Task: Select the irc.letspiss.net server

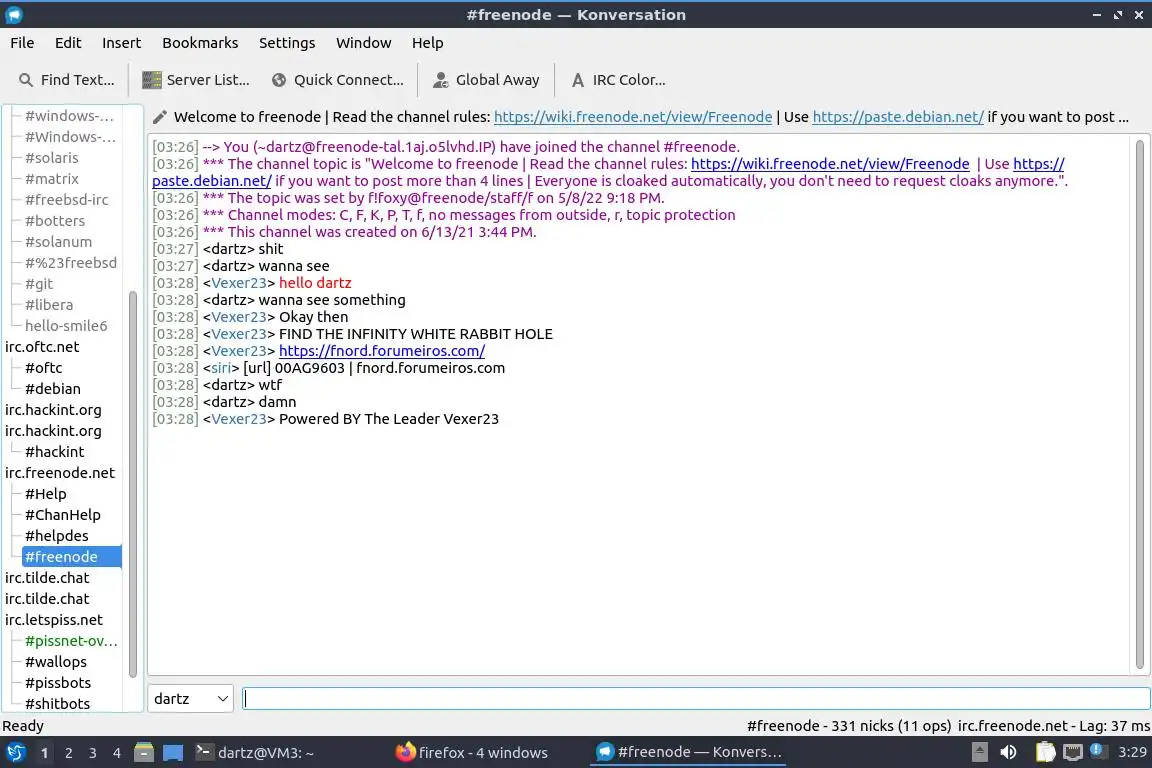Action: 54,620
